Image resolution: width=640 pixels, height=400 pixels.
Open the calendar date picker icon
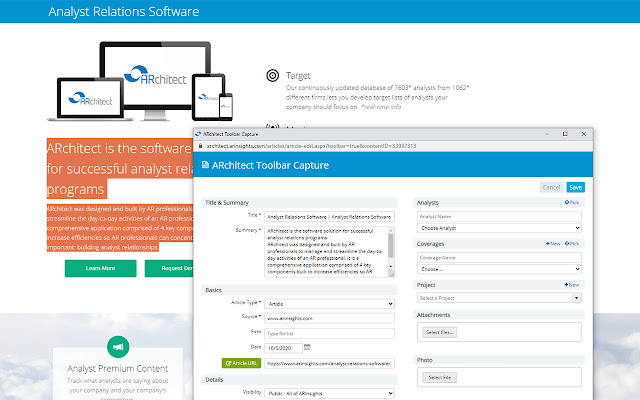pyautogui.click(x=307, y=347)
